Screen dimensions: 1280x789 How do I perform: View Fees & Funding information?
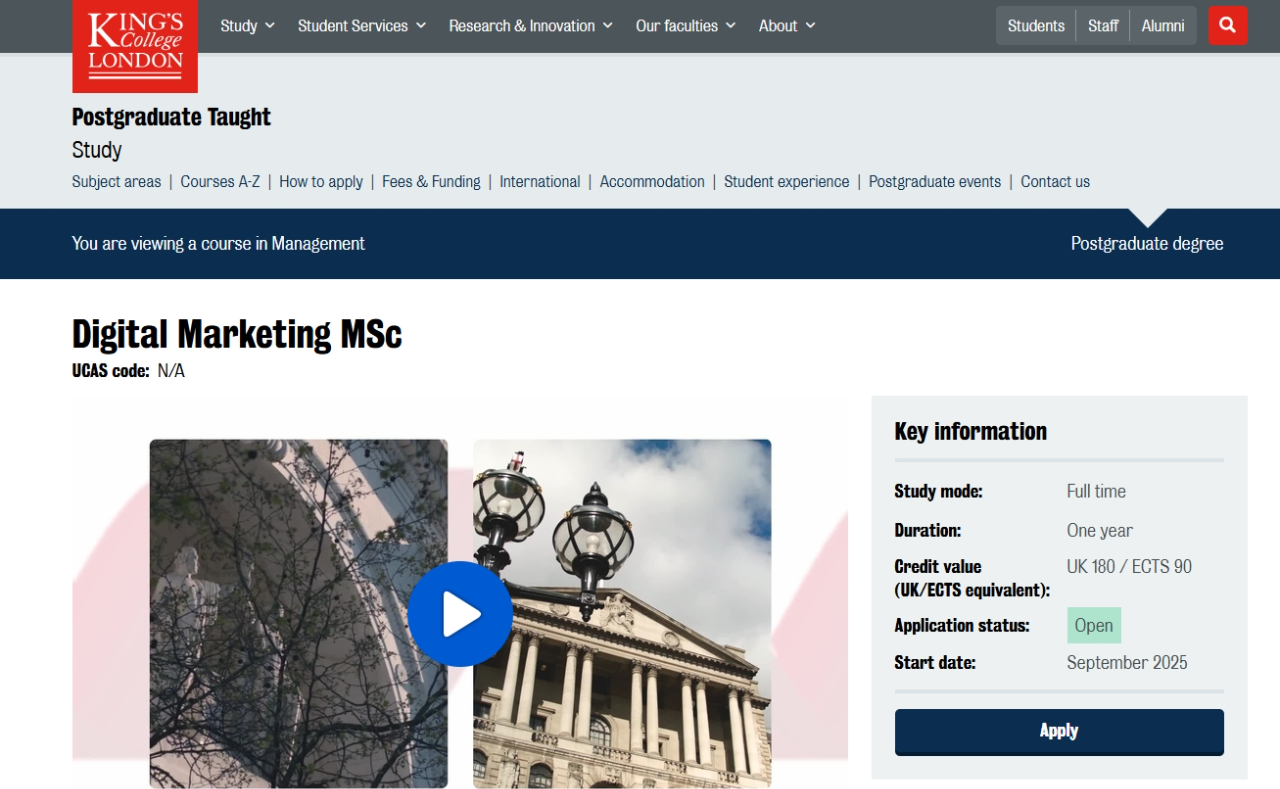[x=431, y=182]
